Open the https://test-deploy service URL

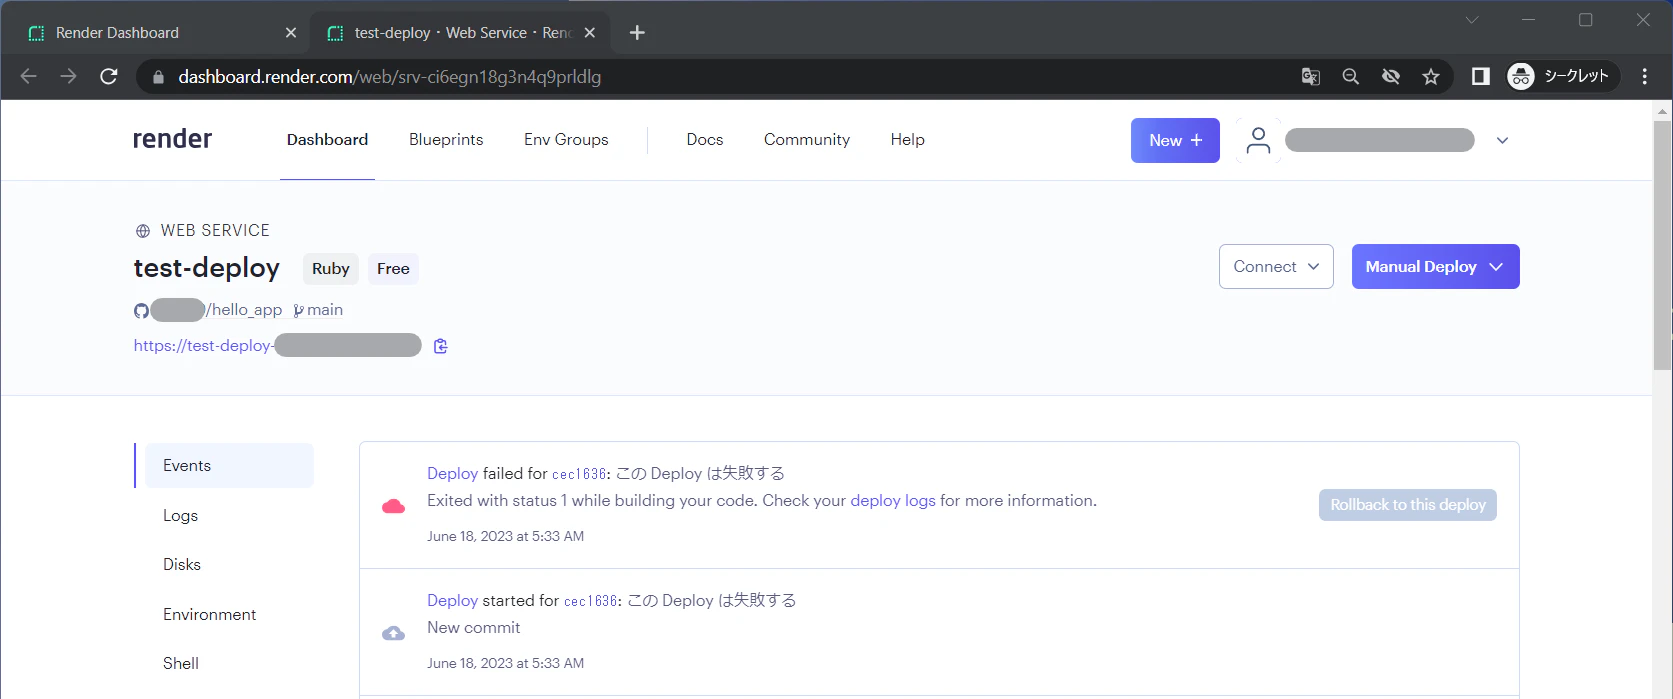[277, 346]
